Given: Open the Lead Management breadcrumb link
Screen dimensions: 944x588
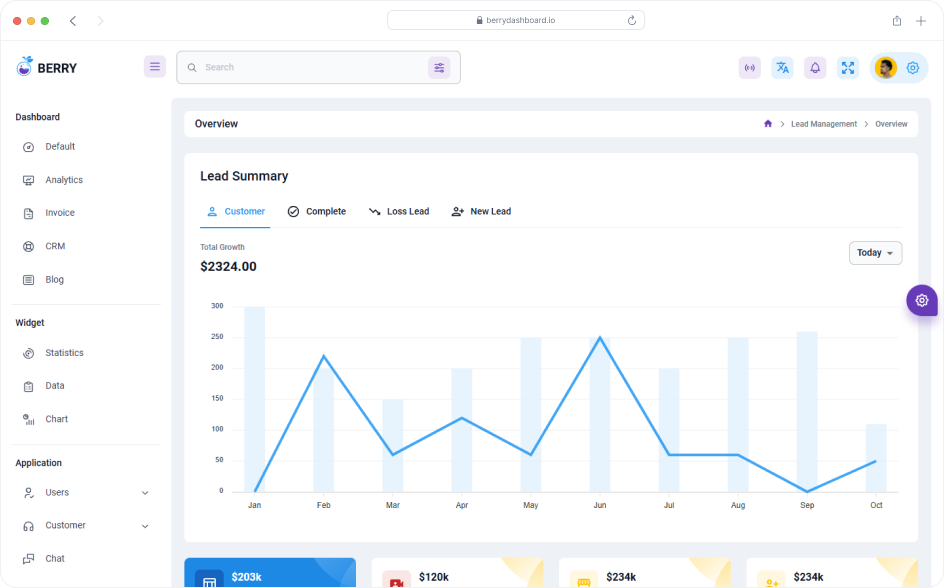Looking at the screenshot, I should point(824,123).
